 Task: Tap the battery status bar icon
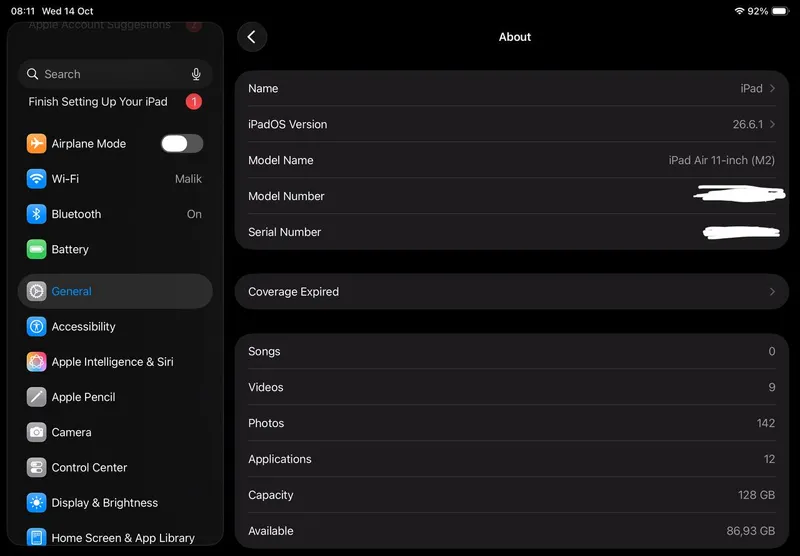coord(780,11)
